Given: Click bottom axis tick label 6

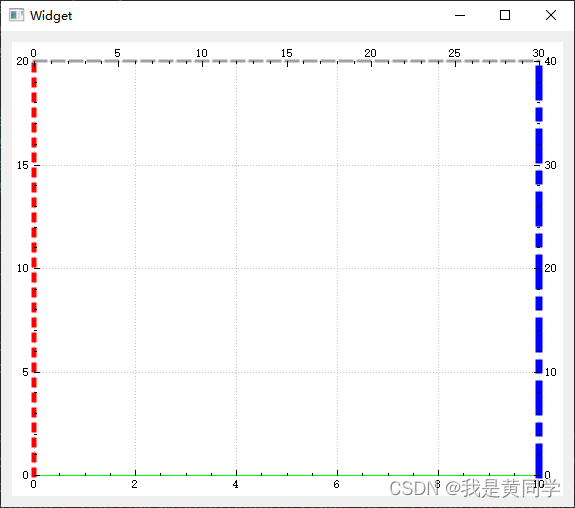Looking at the screenshot, I should click(337, 485).
